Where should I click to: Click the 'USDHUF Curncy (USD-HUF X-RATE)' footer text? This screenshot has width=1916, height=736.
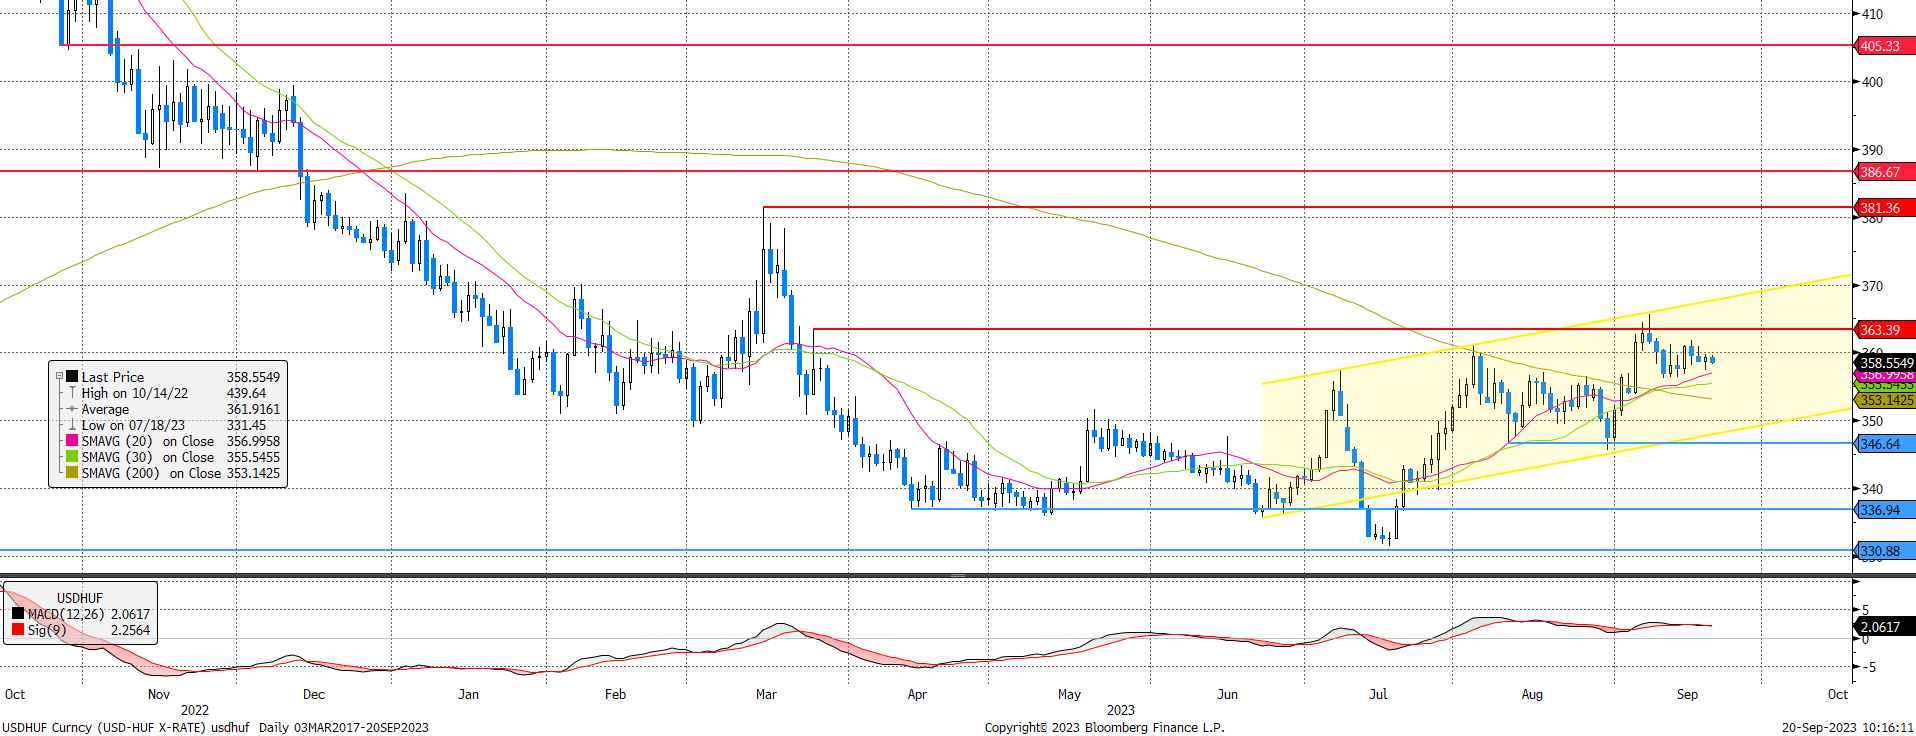104,727
